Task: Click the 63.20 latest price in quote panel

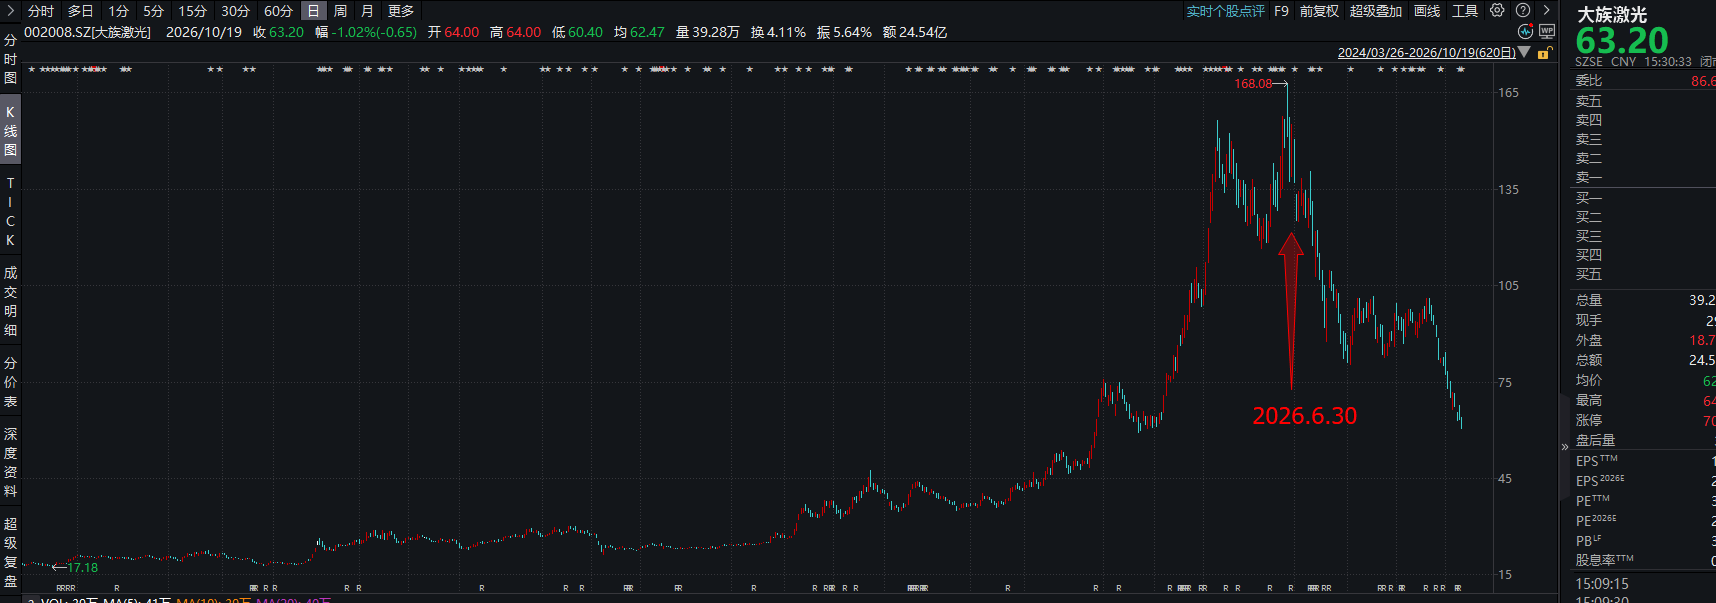Action: (1622, 40)
